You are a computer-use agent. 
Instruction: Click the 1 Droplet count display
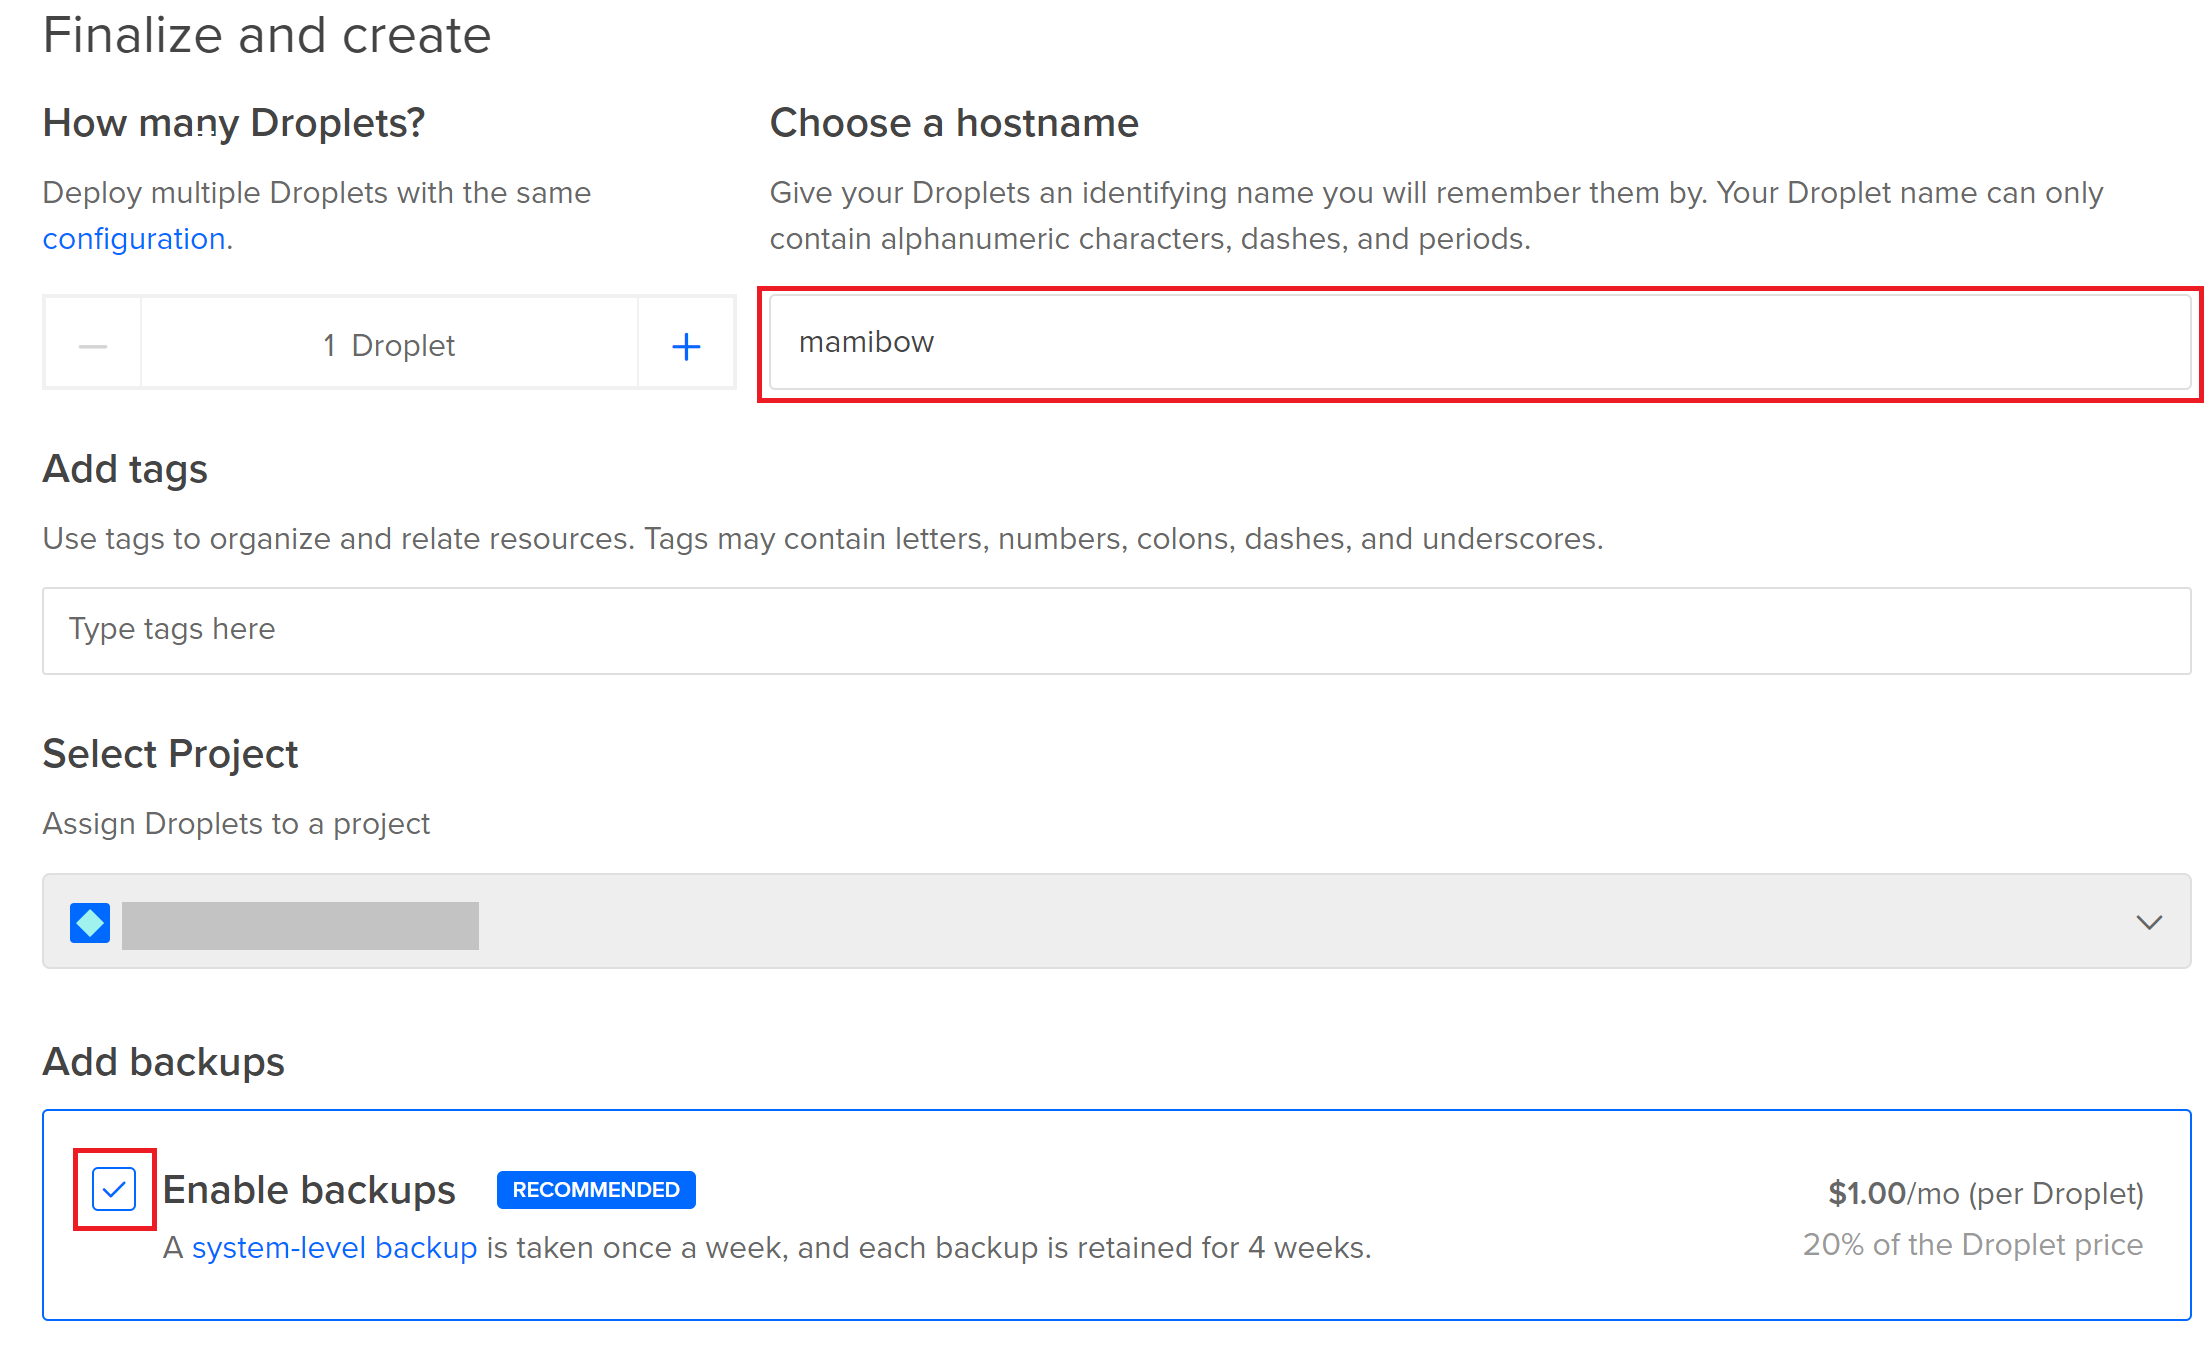389,346
